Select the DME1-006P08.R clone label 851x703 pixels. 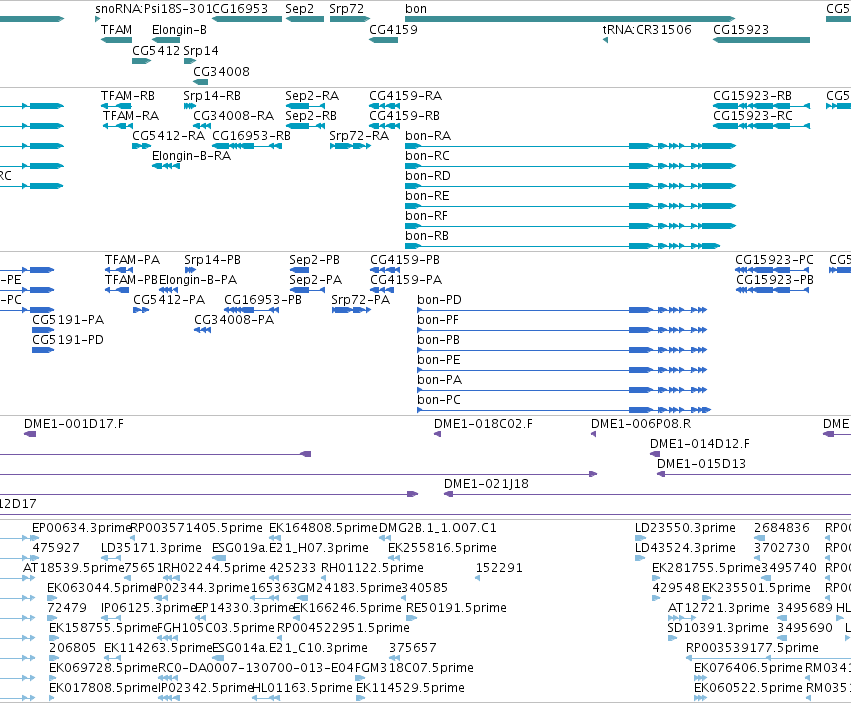(x=641, y=424)
